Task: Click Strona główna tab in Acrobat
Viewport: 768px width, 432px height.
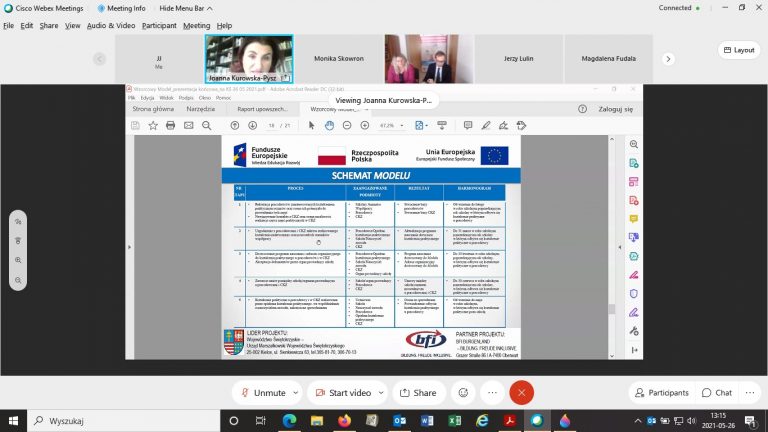Action: tap(153, 109)
